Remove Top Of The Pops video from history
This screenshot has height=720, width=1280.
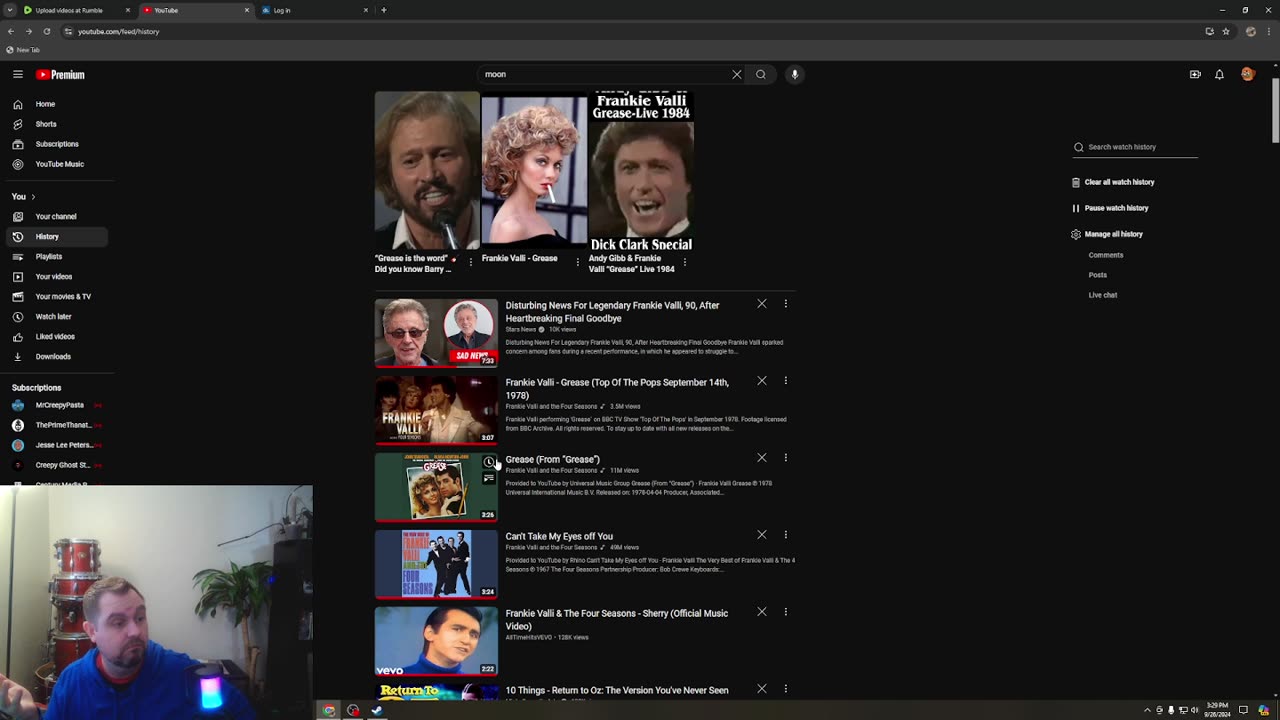(762, 380)
